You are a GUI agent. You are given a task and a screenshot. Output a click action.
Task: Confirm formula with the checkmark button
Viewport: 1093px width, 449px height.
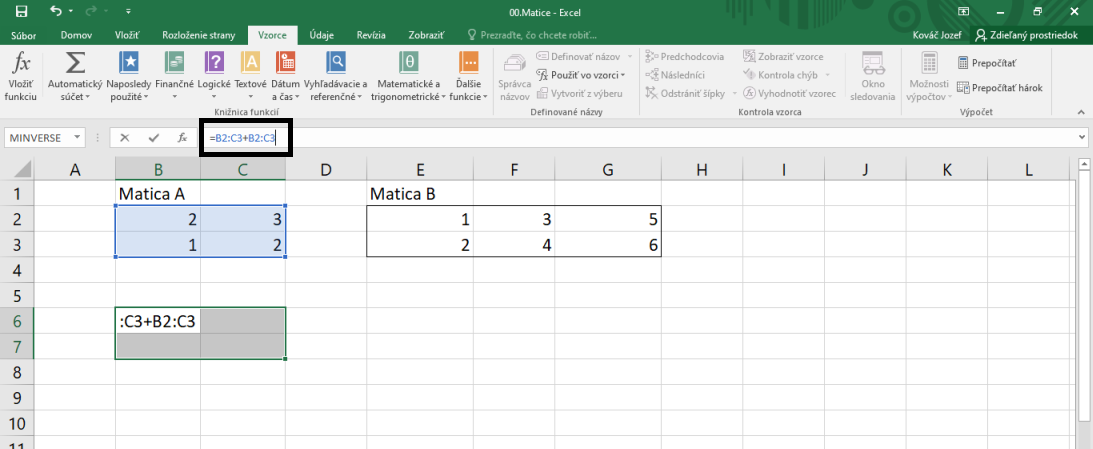(153, 138)
